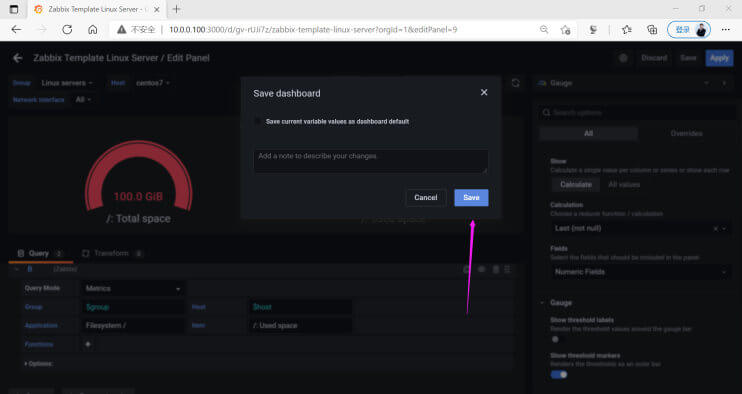The height and width of the screenshot is (394, 742).
Task: Click the browser profile sign-in button
Action: [x=689, y=30]
